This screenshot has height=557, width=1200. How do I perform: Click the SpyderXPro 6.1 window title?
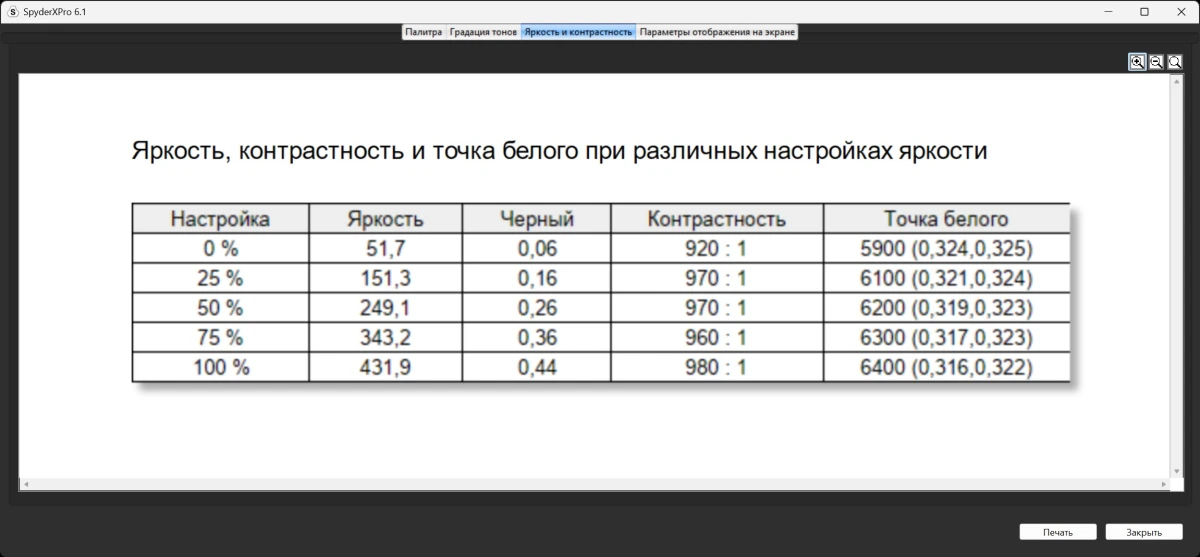[55, 11]
